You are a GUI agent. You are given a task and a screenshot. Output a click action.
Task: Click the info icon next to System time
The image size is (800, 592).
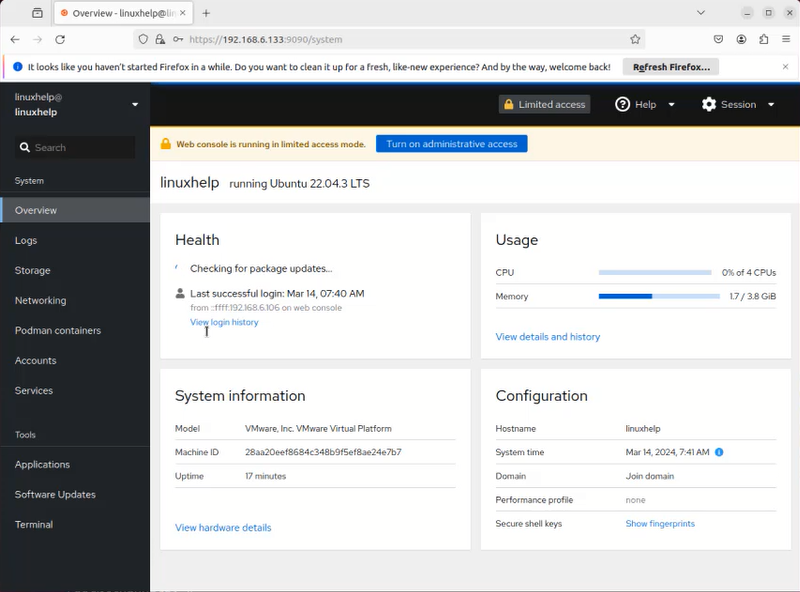pos(719,452)
